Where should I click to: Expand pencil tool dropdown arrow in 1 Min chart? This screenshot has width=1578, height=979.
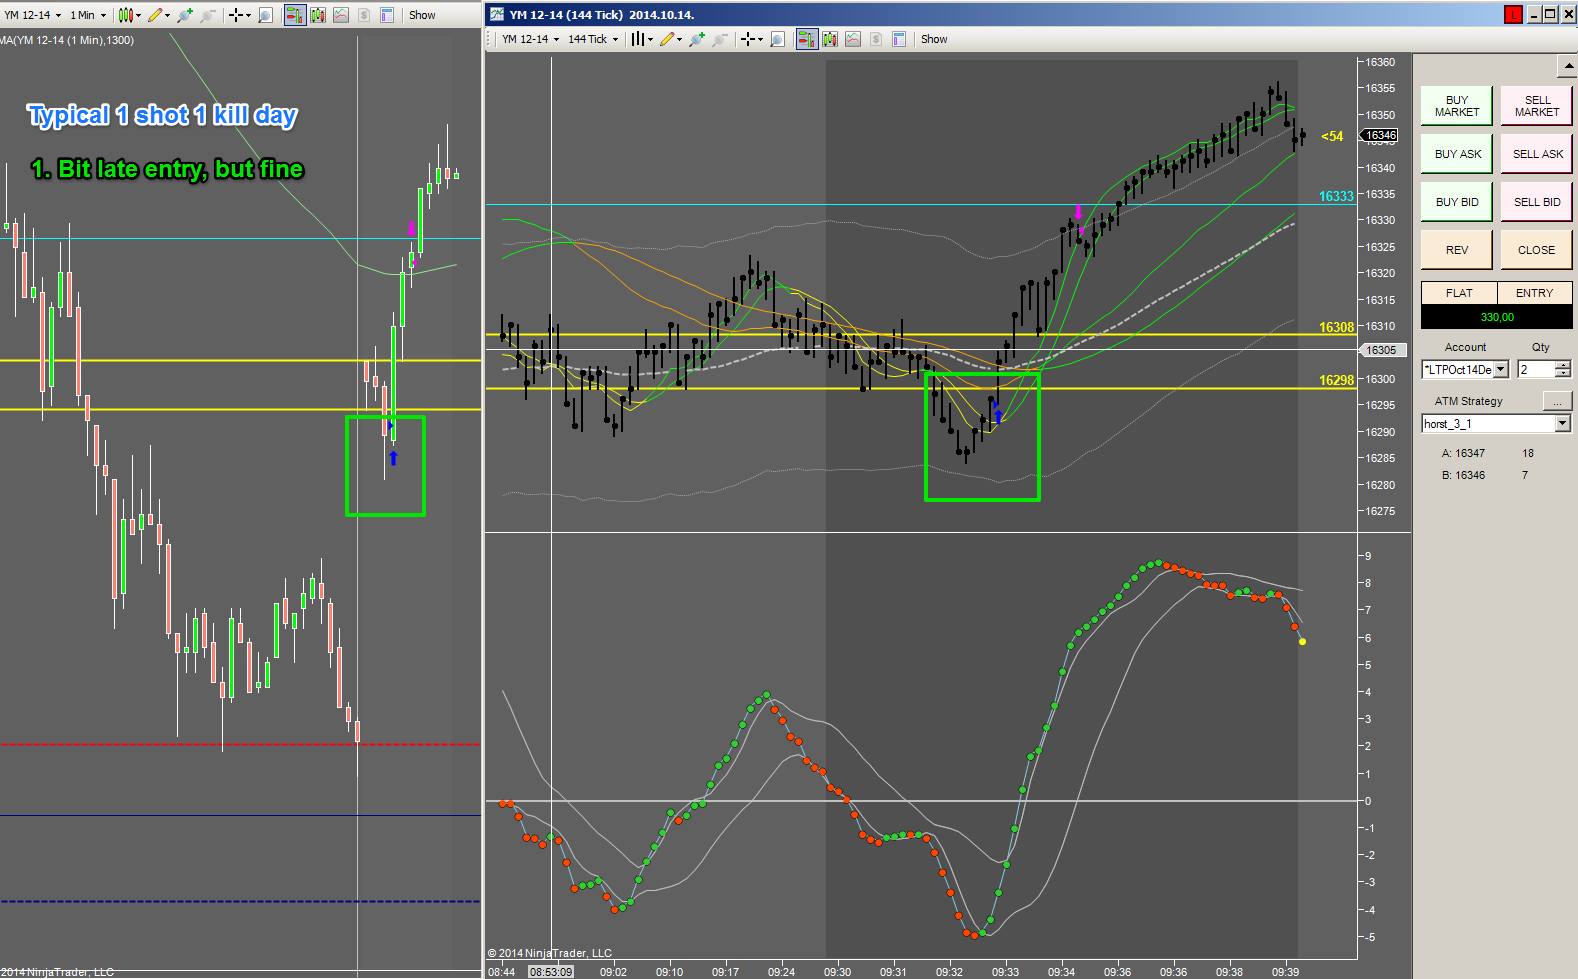coord(167,15)
